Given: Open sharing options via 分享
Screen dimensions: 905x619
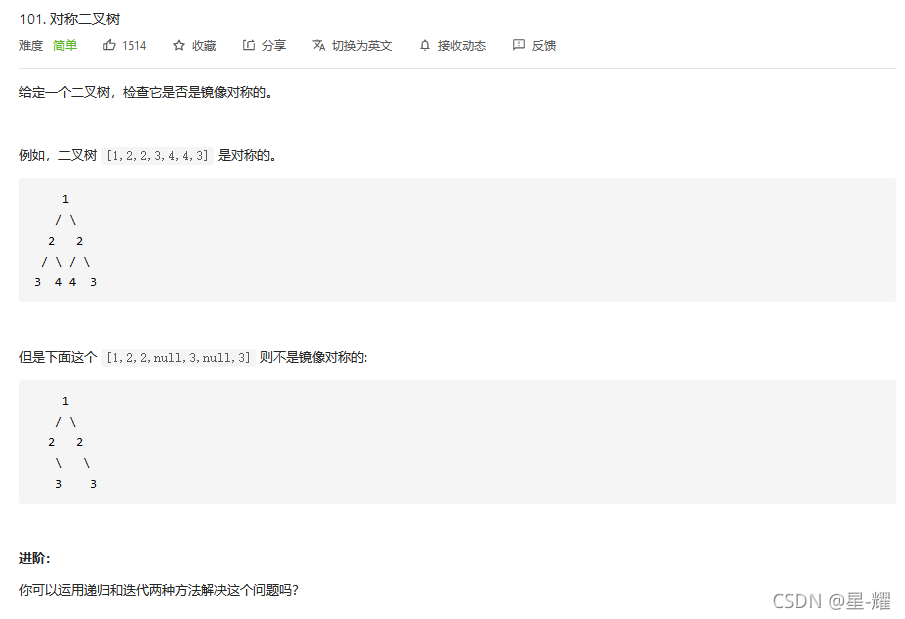Looking at the screenshot, I should point(264,44).
